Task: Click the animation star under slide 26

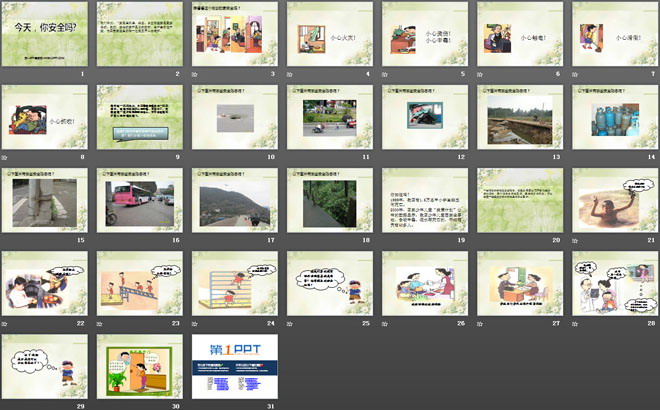Action: click(x=385, y=324)
